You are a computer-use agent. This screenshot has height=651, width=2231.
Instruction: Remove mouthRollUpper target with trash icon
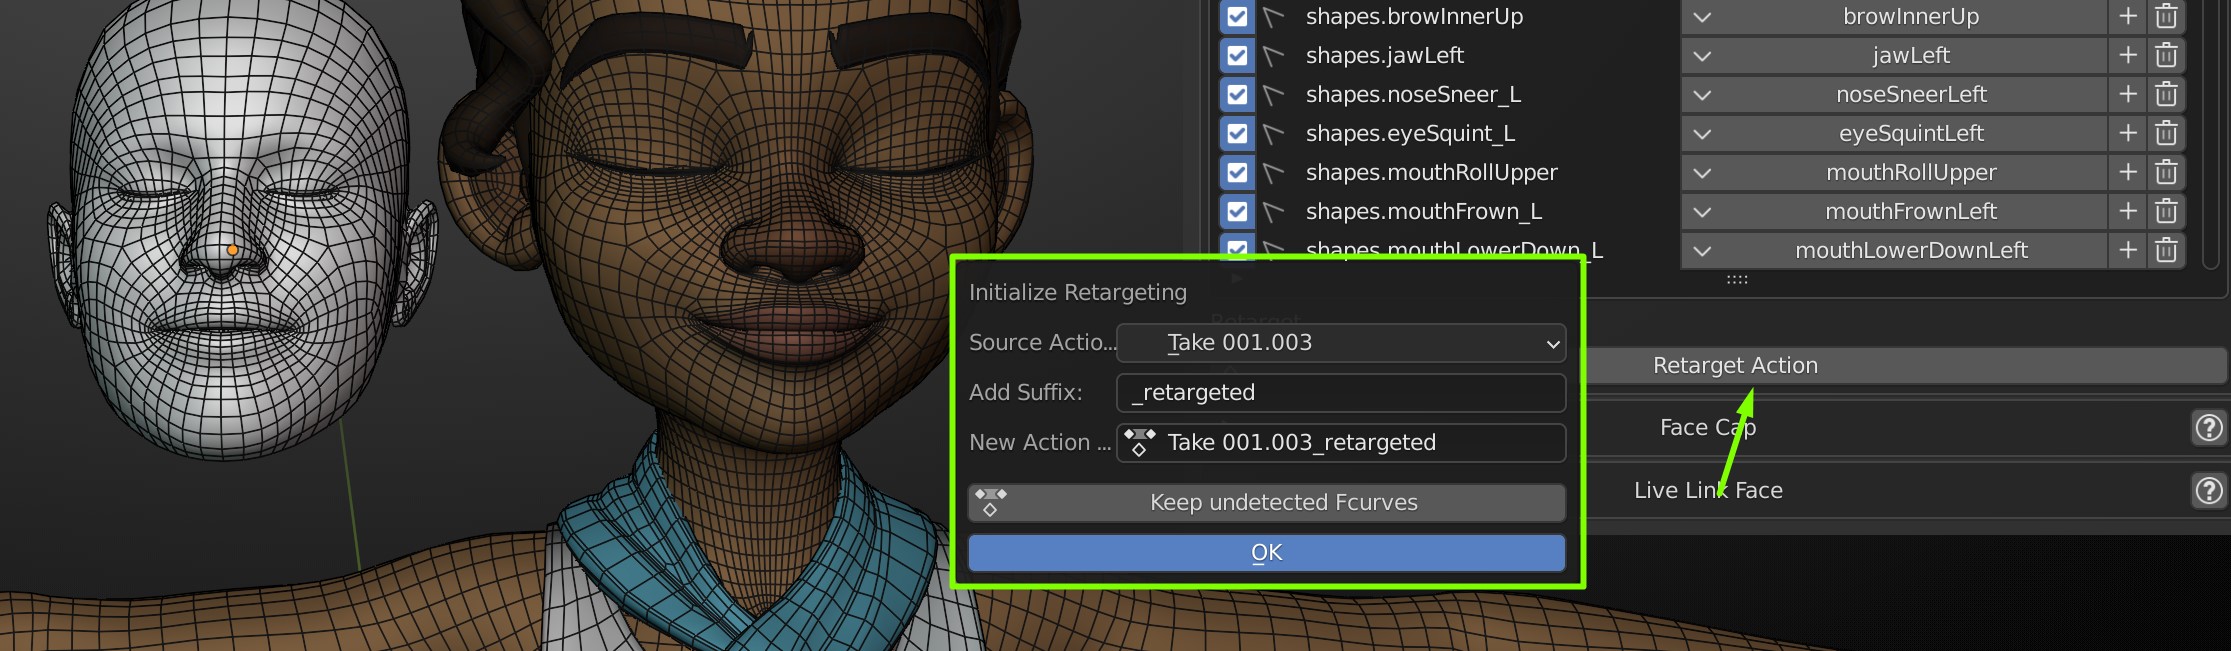tap(2166, 172)
